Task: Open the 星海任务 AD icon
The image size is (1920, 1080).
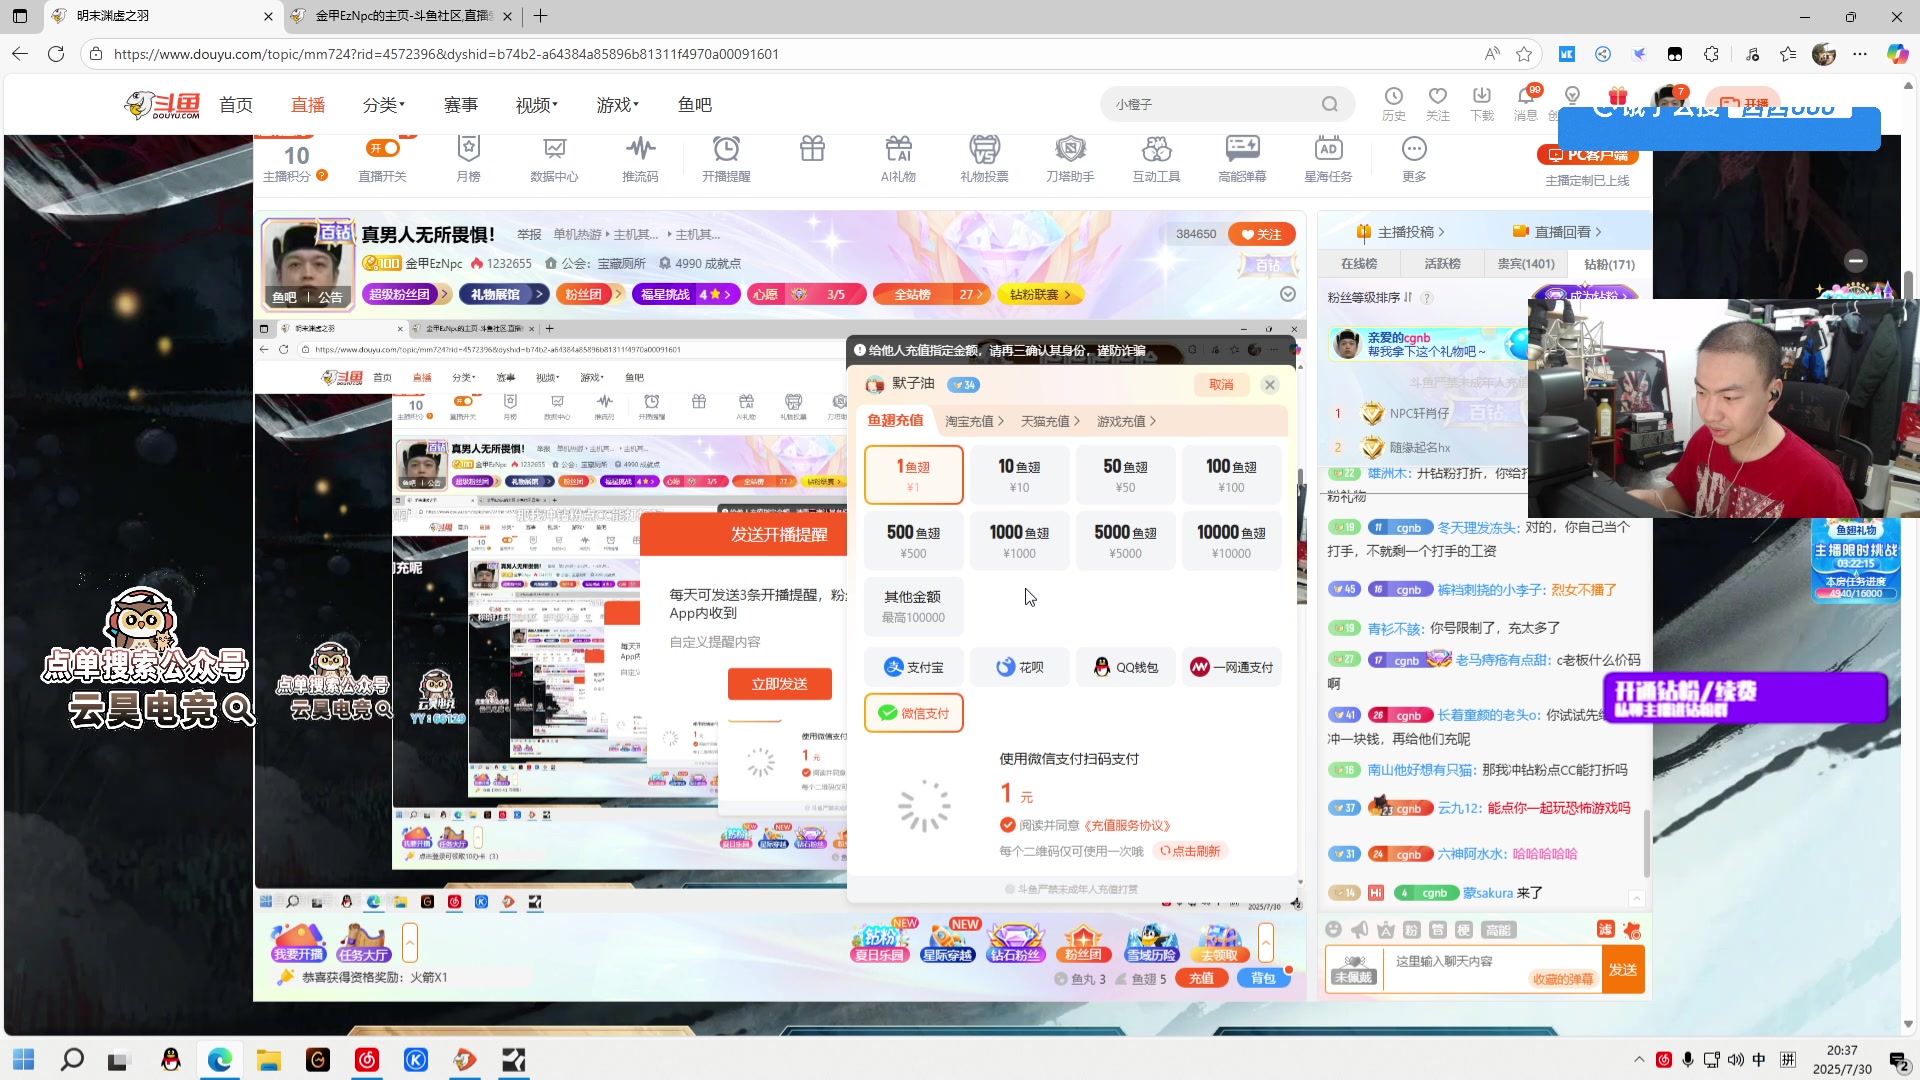Action: coord(1328,158)
